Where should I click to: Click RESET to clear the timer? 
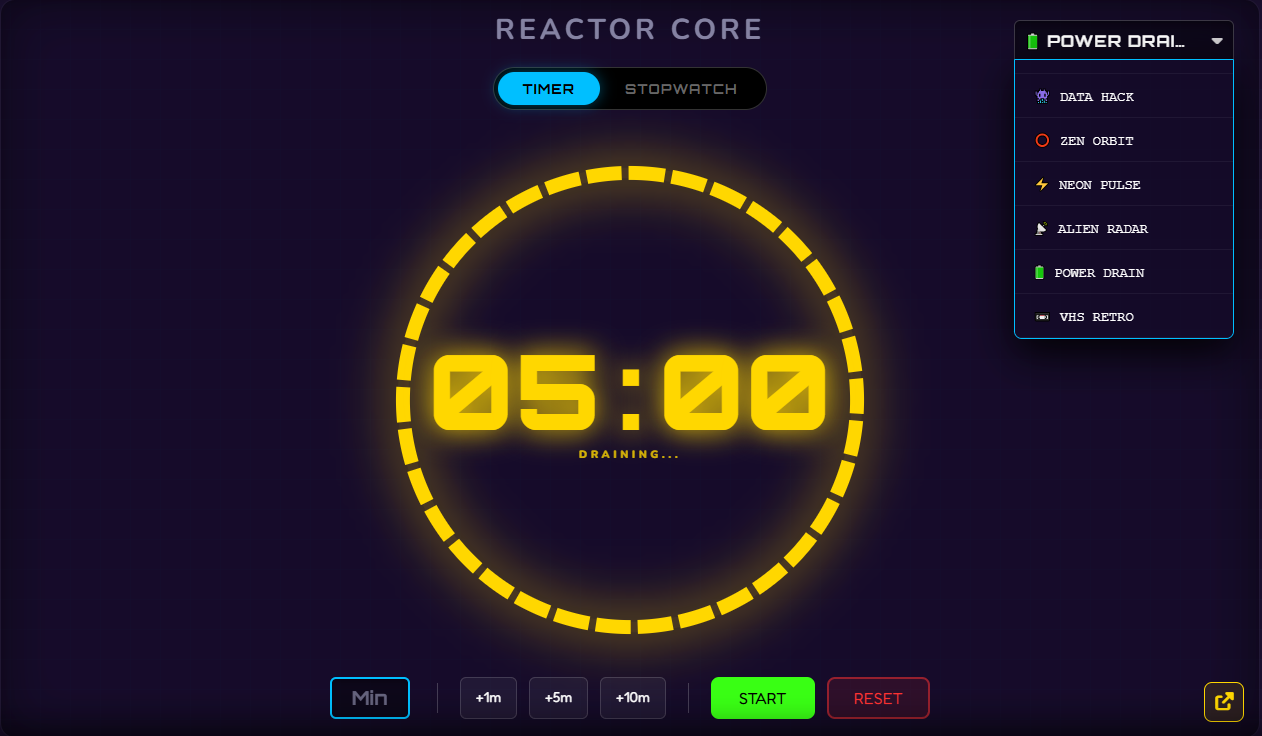click(x=878, y=697)
